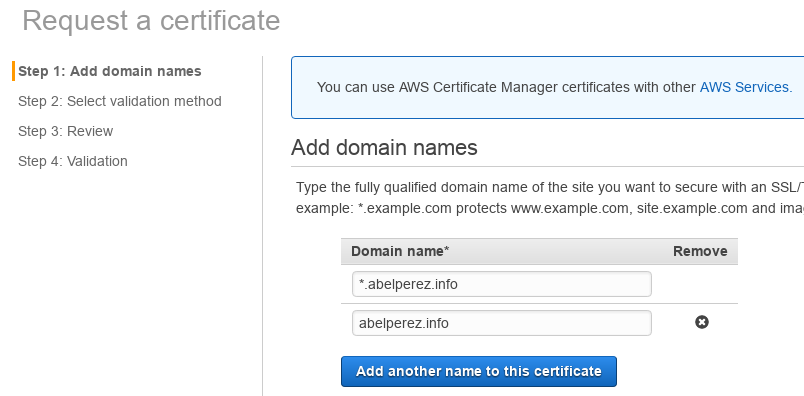Viewport: 804px width, 396px height.
Task: Click the AWS Certificate Manager info banner text
Action: click(554, 87)
